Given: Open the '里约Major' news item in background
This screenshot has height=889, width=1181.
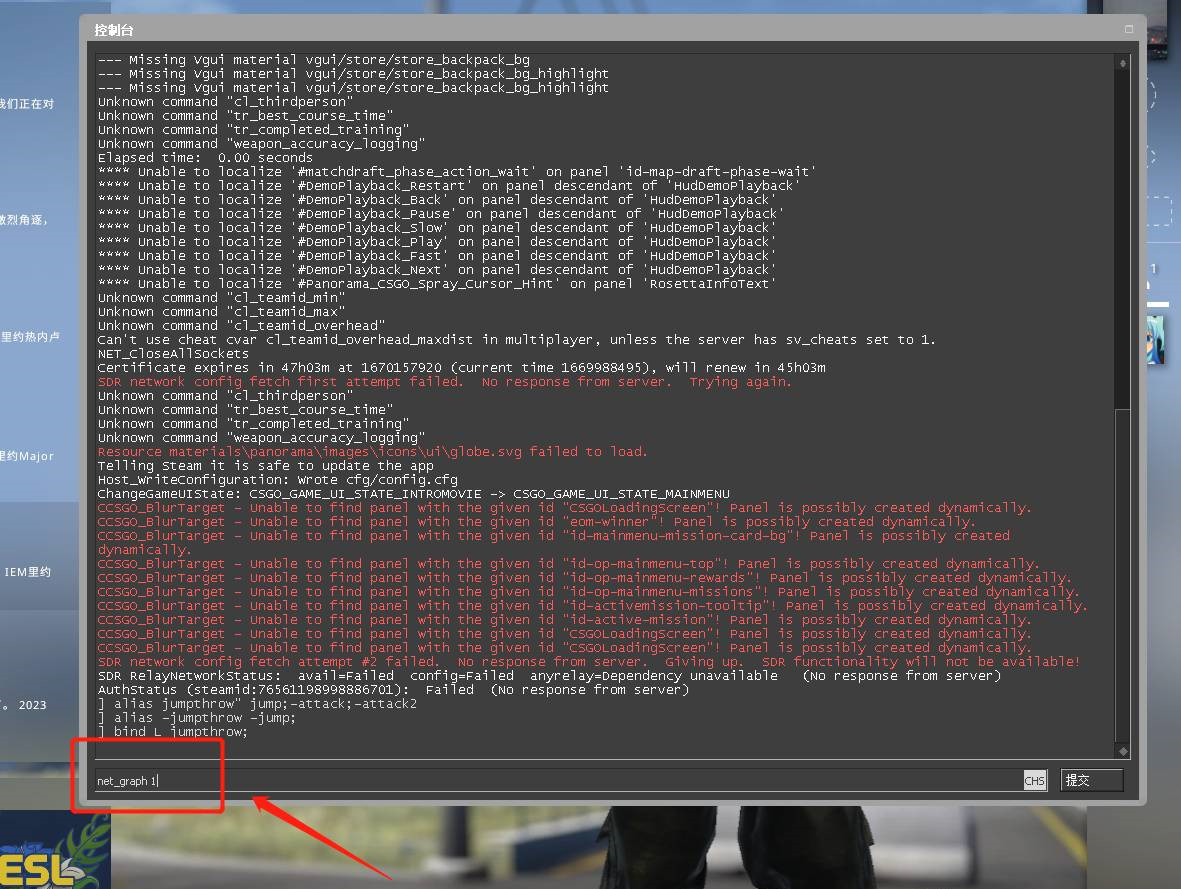Looking at the screenshot, I should click(27, 456).
